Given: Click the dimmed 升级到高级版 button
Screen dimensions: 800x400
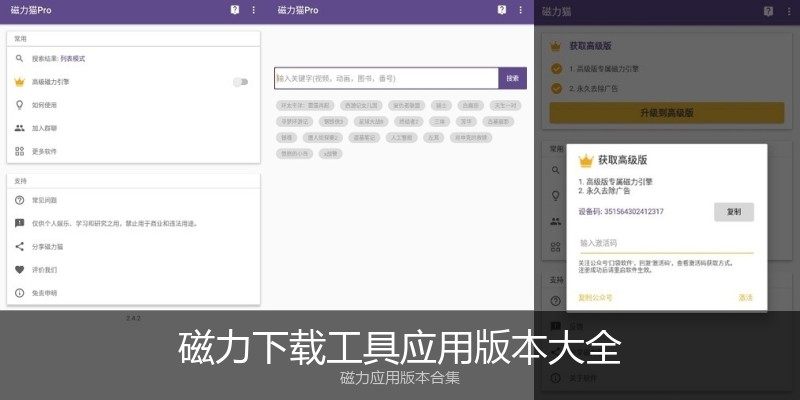Looking at the screenshot, I should 666,113.
